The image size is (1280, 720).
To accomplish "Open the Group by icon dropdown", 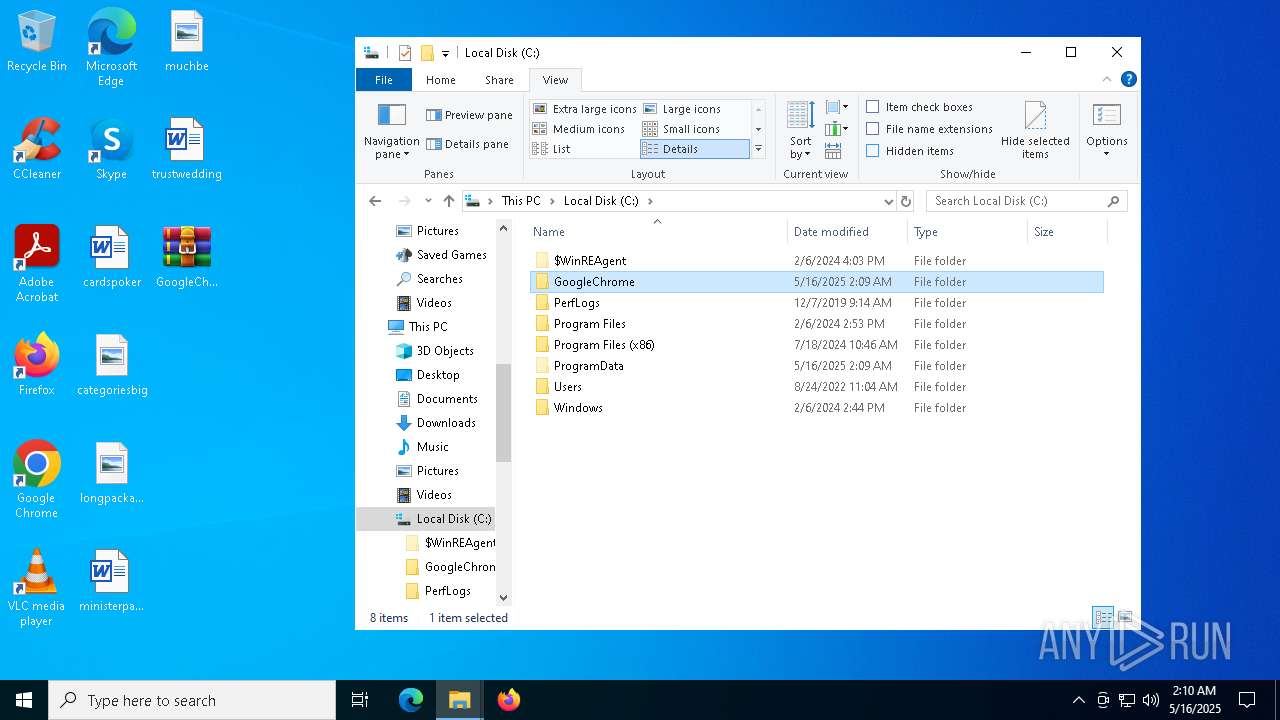I will 837,107.
